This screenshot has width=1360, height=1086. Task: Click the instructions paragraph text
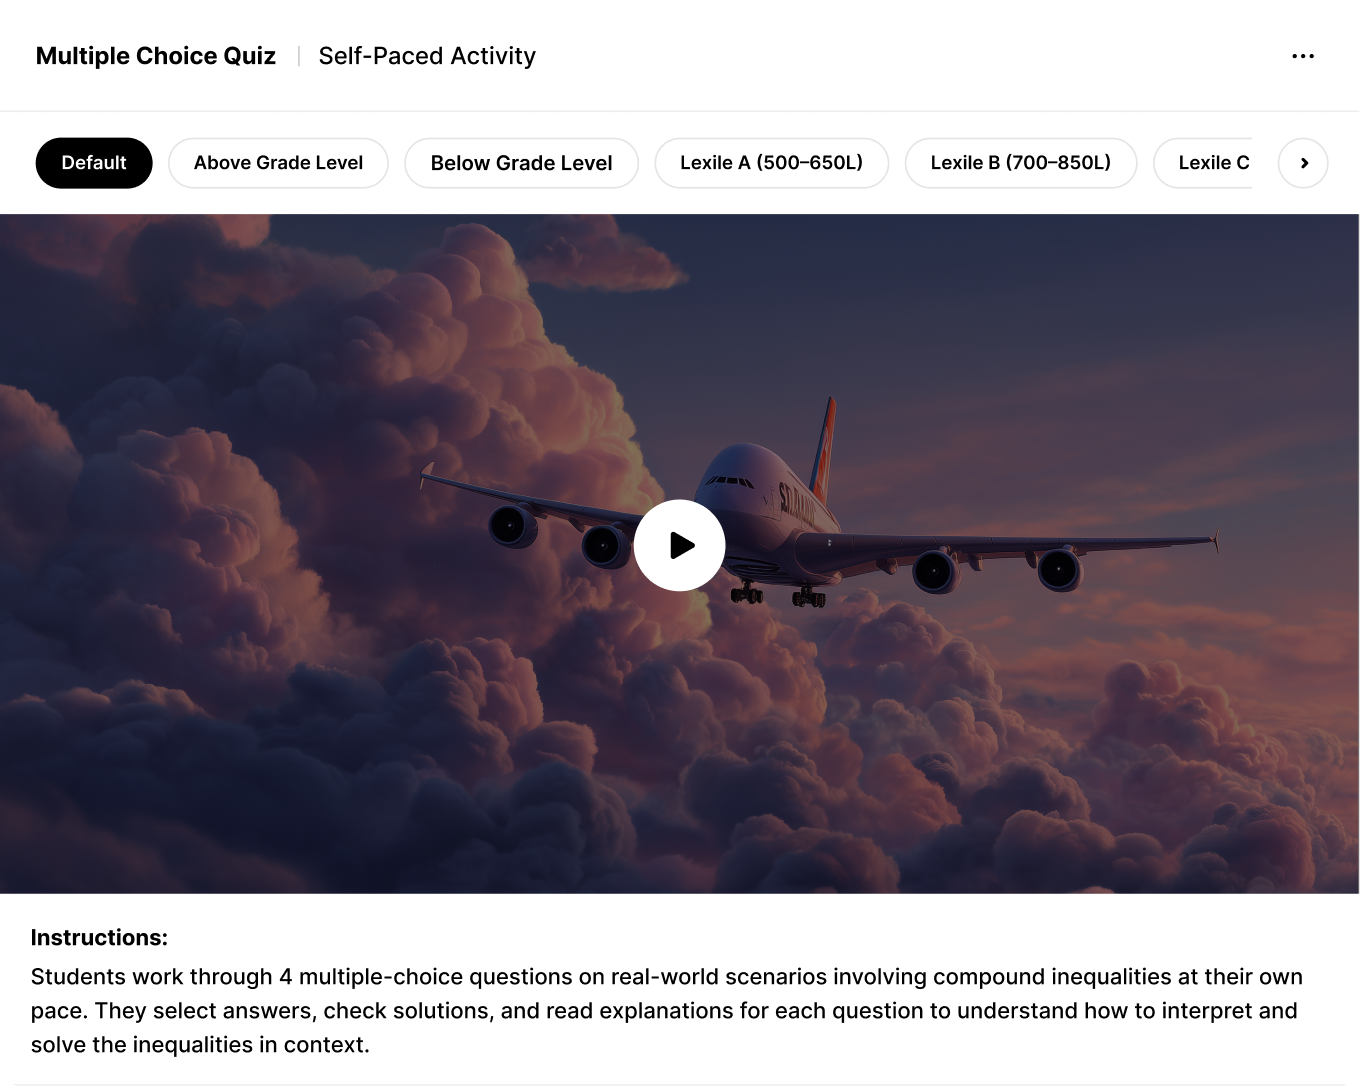click(666, 1010)
